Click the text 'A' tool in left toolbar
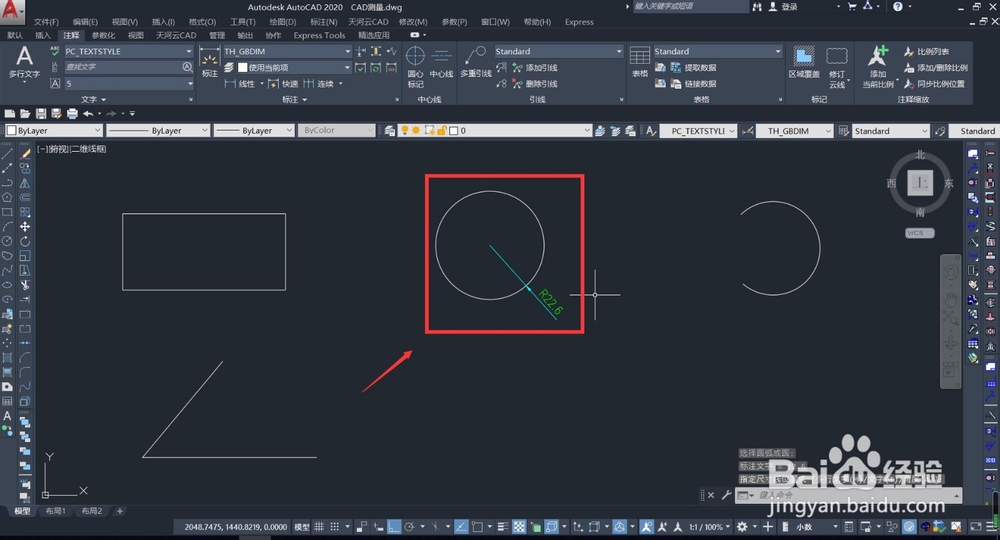 pyautogui.click(x=7, y=416)
